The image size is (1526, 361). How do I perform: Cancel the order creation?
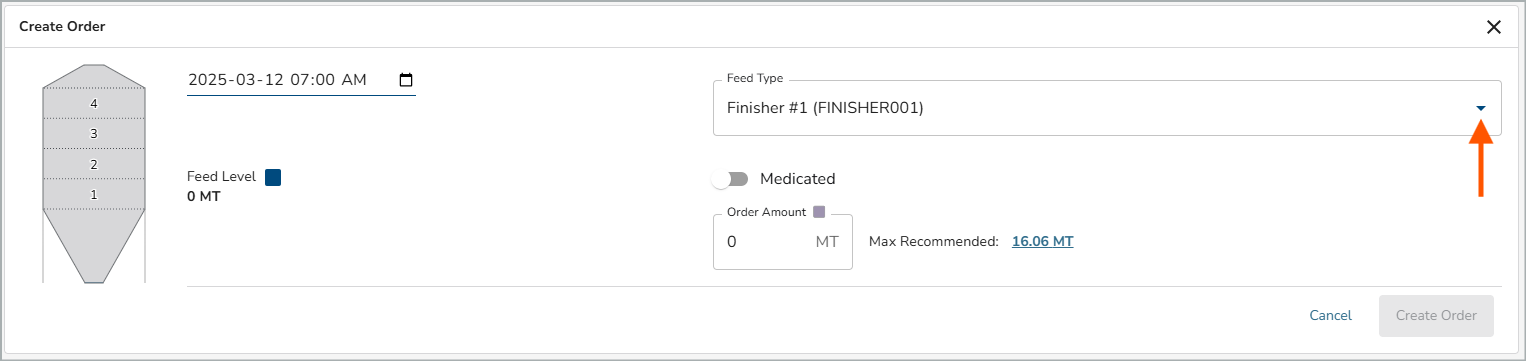(x=1330, y=316)
